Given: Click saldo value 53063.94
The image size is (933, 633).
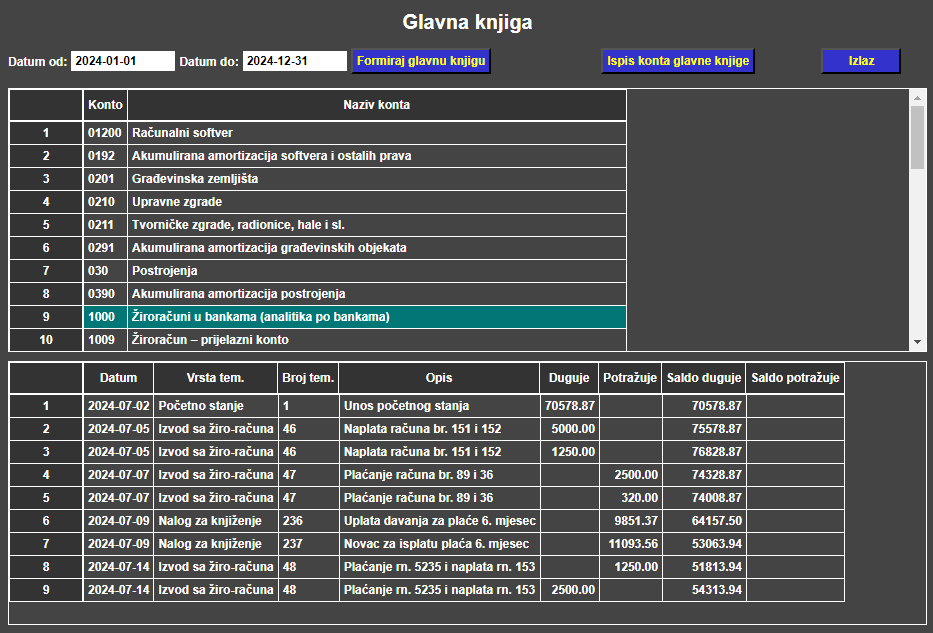Looking at the screenshot, I should [704, 544].
